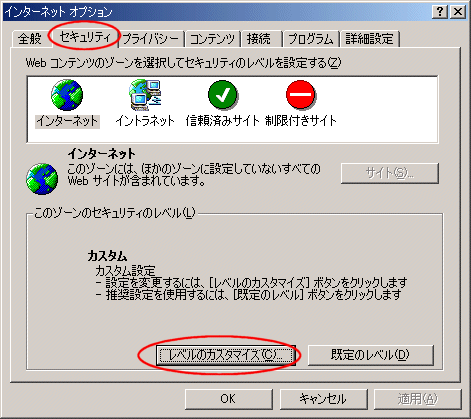Close the インターネット オプション dialog
Screen dimensions: 471x419
click(x=458, y=12)
